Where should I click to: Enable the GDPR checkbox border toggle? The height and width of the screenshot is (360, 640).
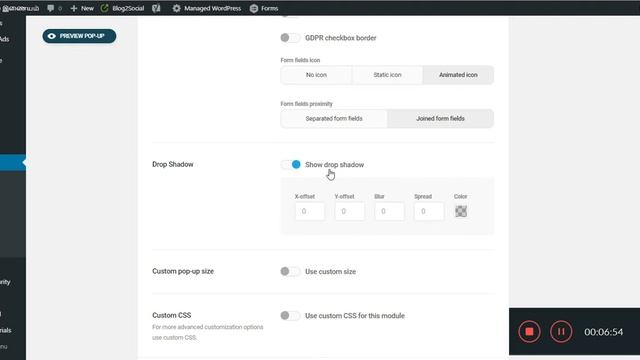coord(290,38)
